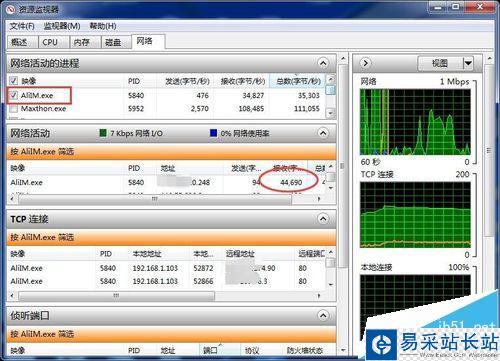
Task: Click the 按 AliIM.exe 筛选 bar in 网络活动
Action: click(171, 152)
